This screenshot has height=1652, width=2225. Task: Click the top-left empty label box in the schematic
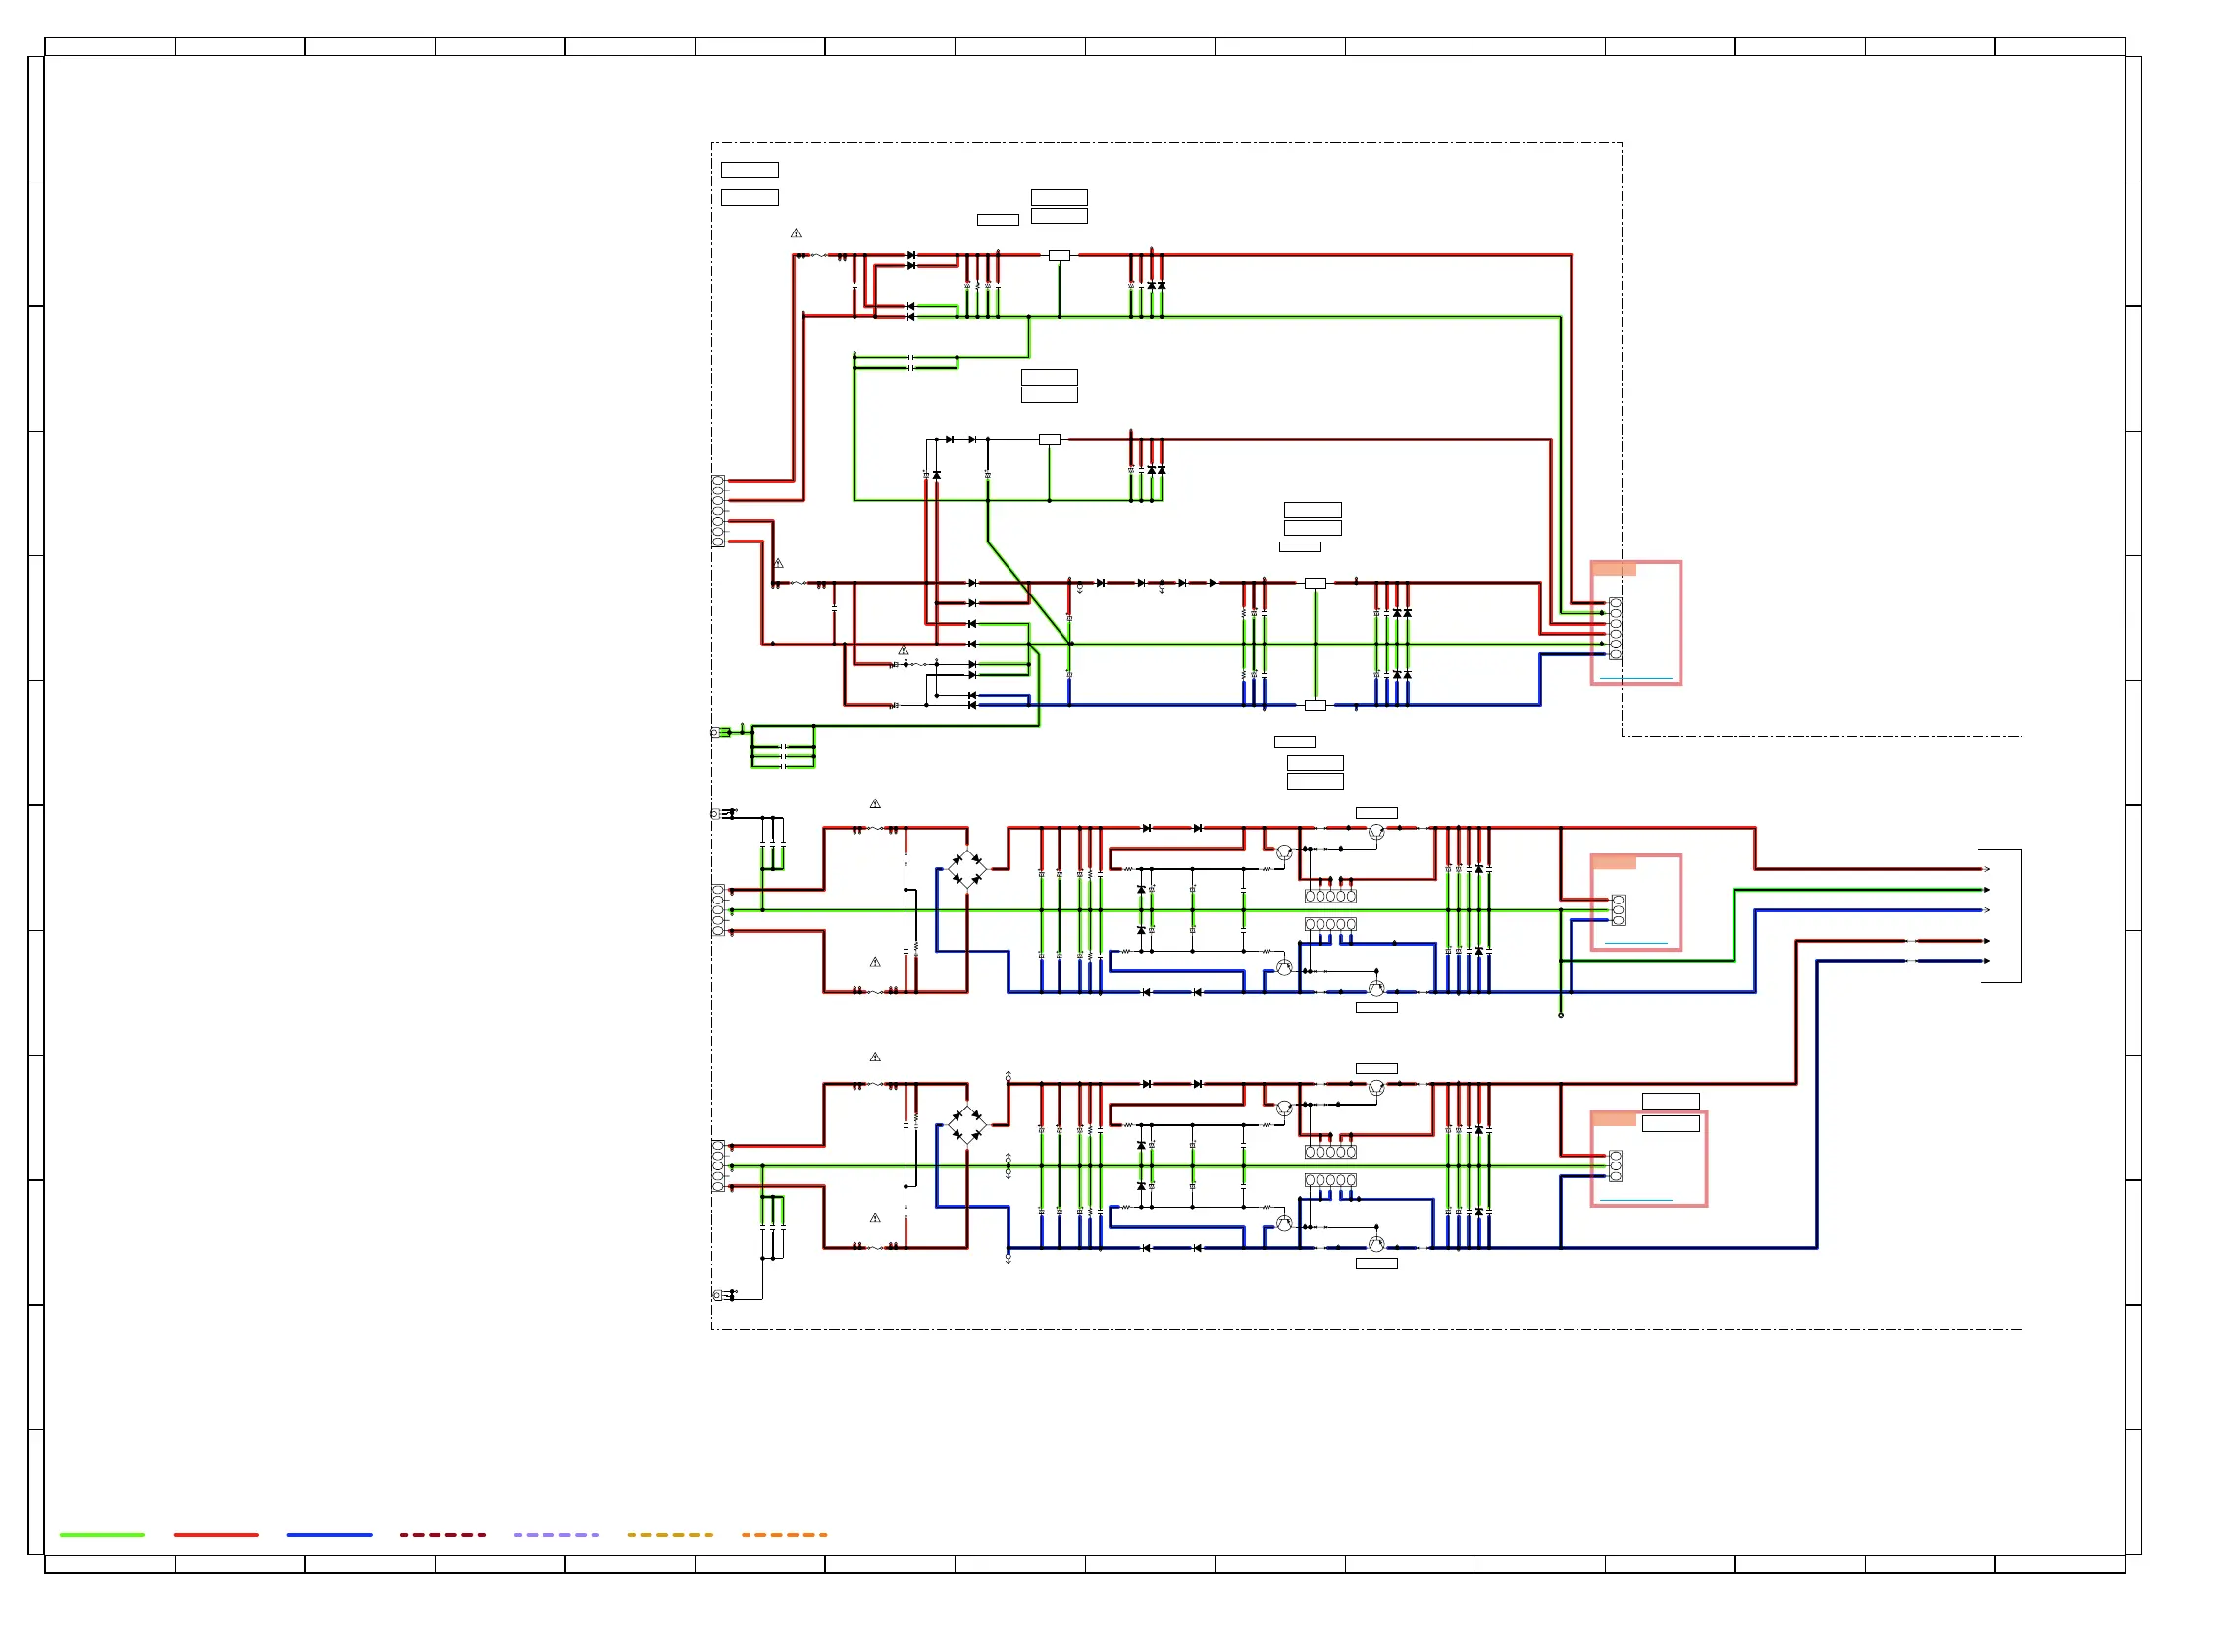click(749, 170)
